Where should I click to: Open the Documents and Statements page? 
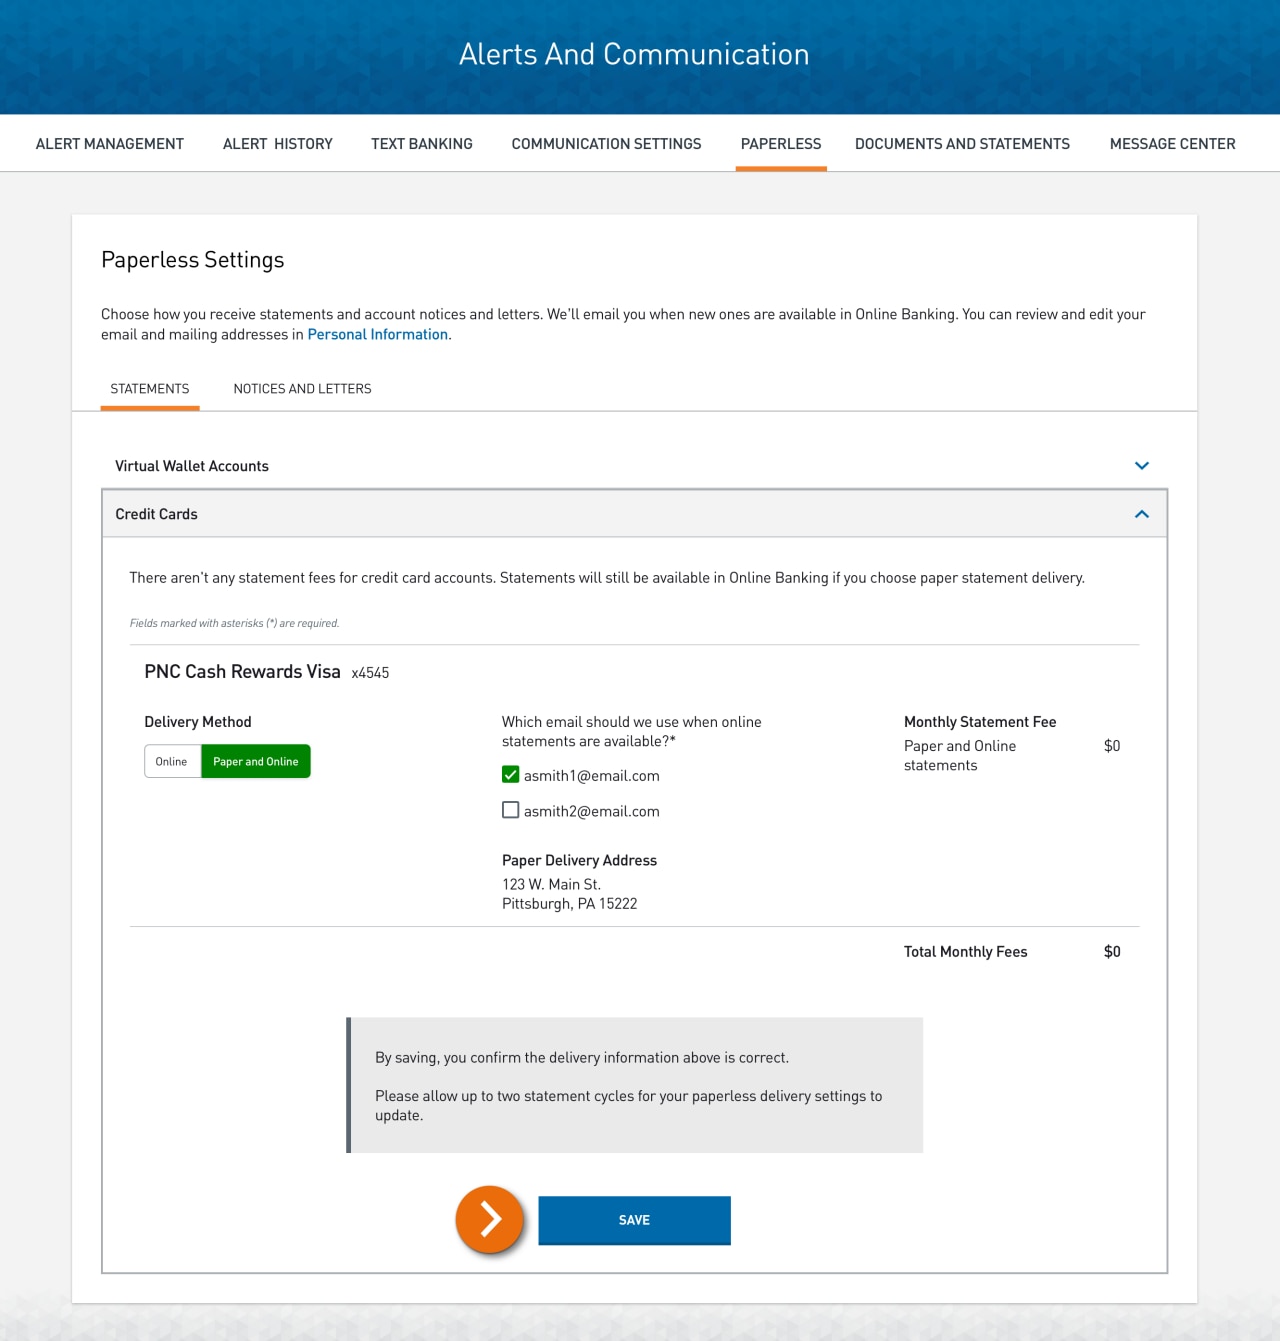point(961,143)
